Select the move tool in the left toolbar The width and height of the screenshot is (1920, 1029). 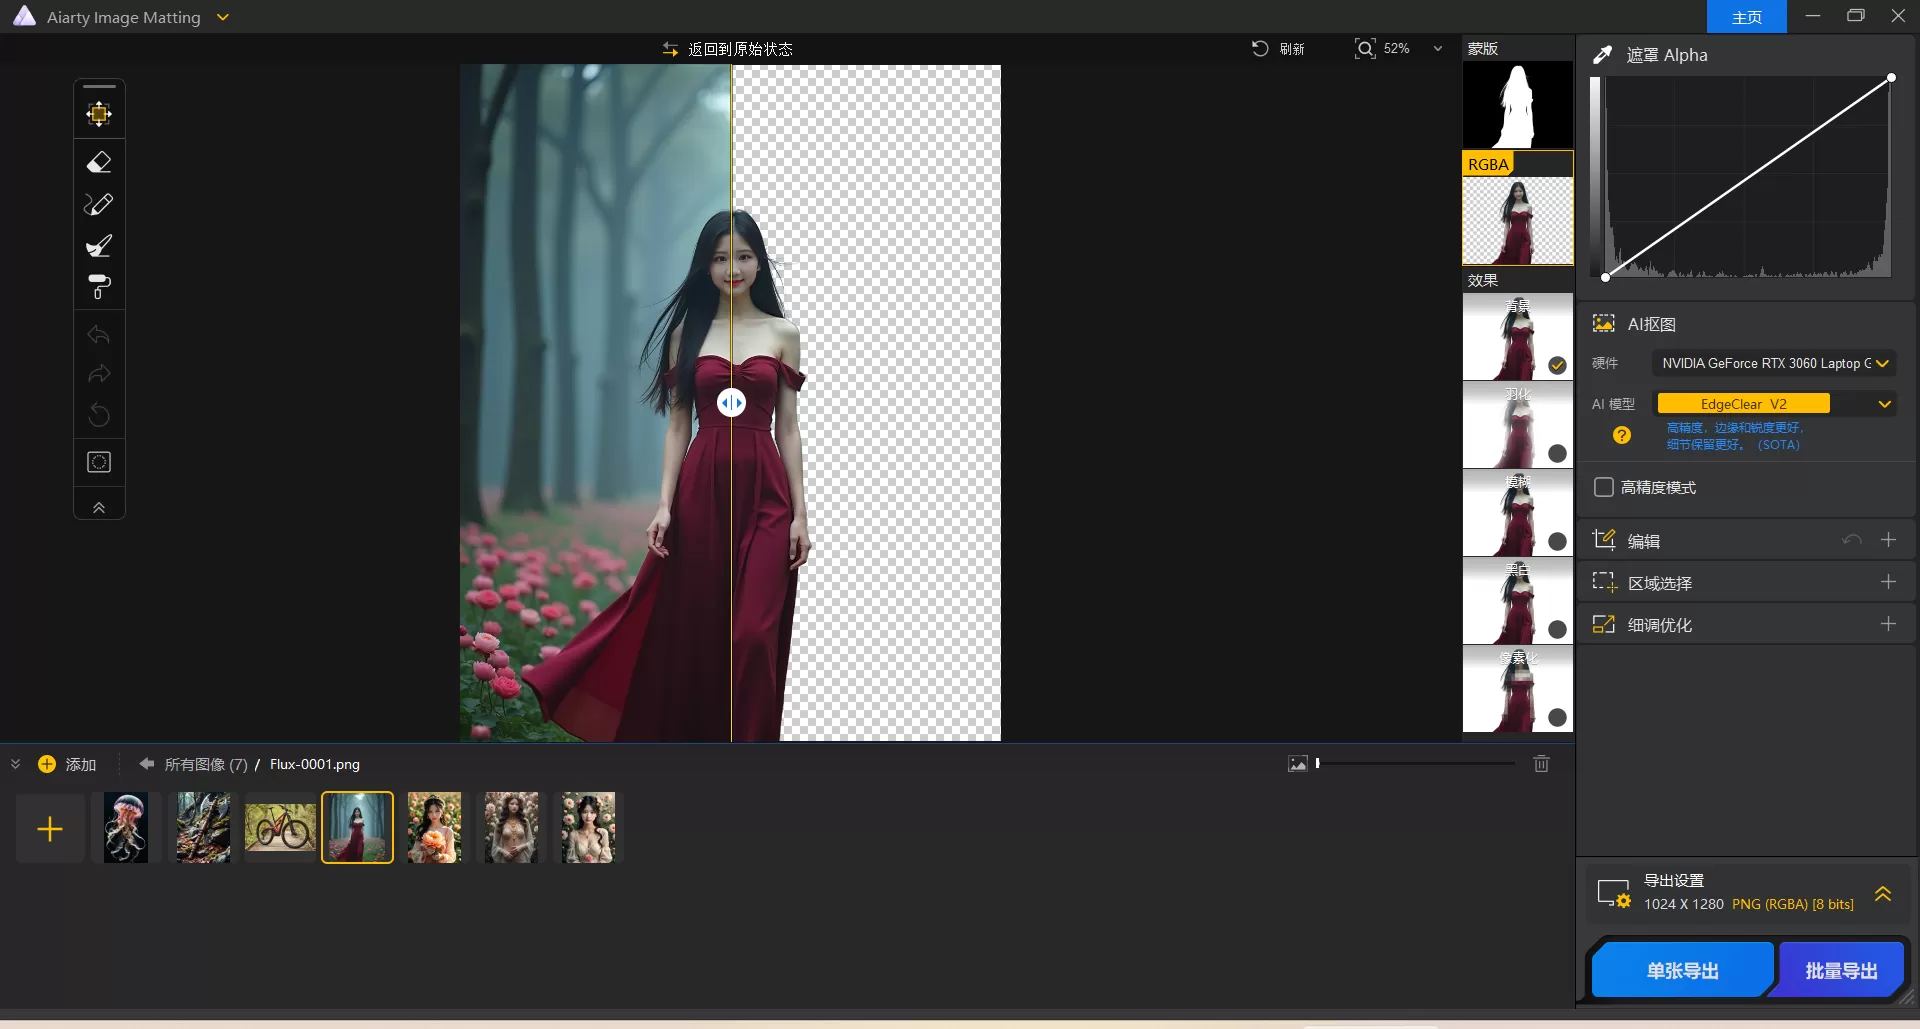[99, 113]
